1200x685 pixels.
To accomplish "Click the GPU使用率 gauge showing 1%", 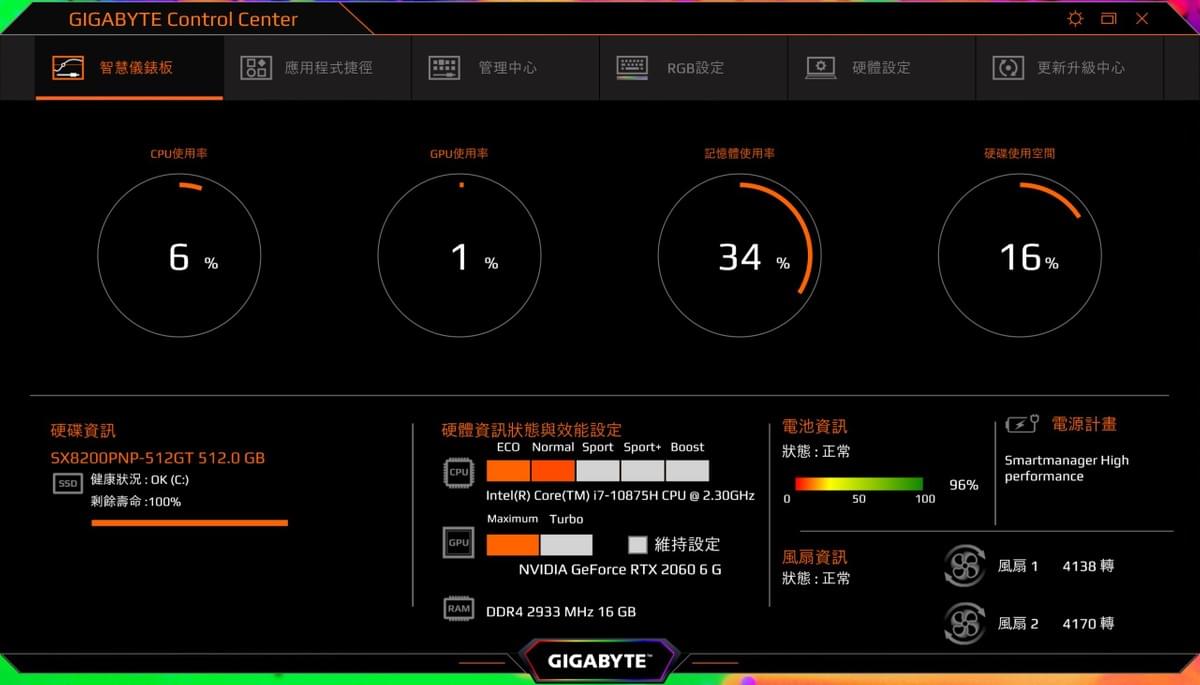I will 459,255.
